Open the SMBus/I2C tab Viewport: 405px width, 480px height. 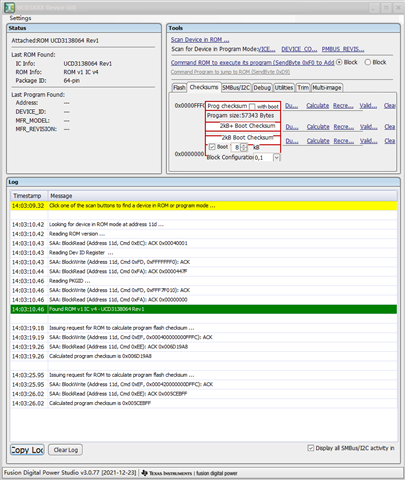(236, 88)
